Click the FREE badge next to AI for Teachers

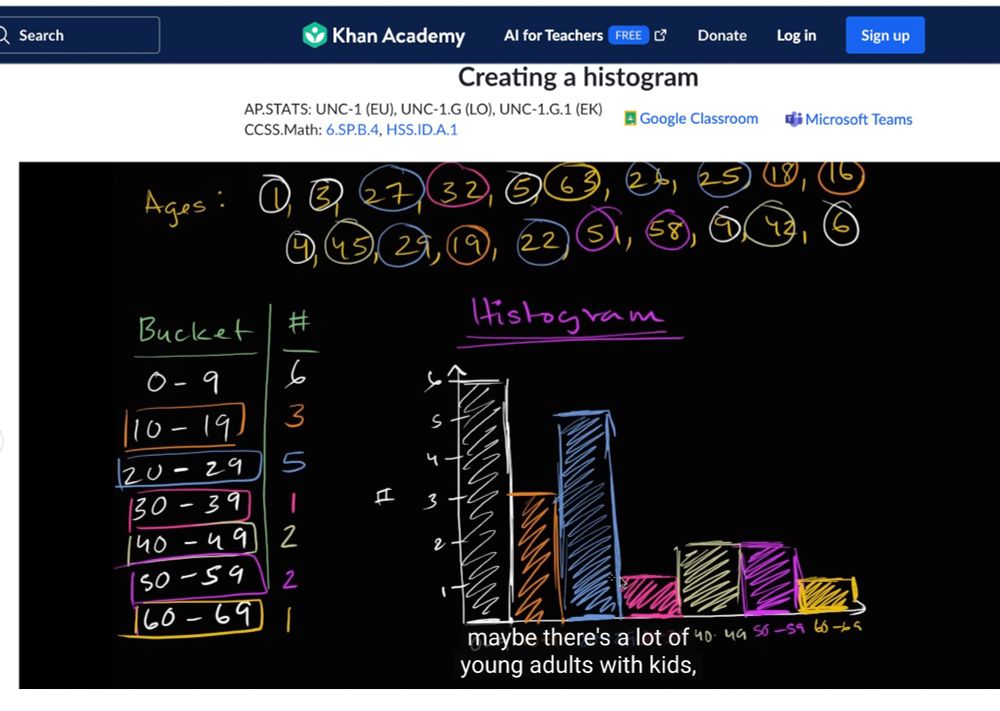tap(630, 34)
